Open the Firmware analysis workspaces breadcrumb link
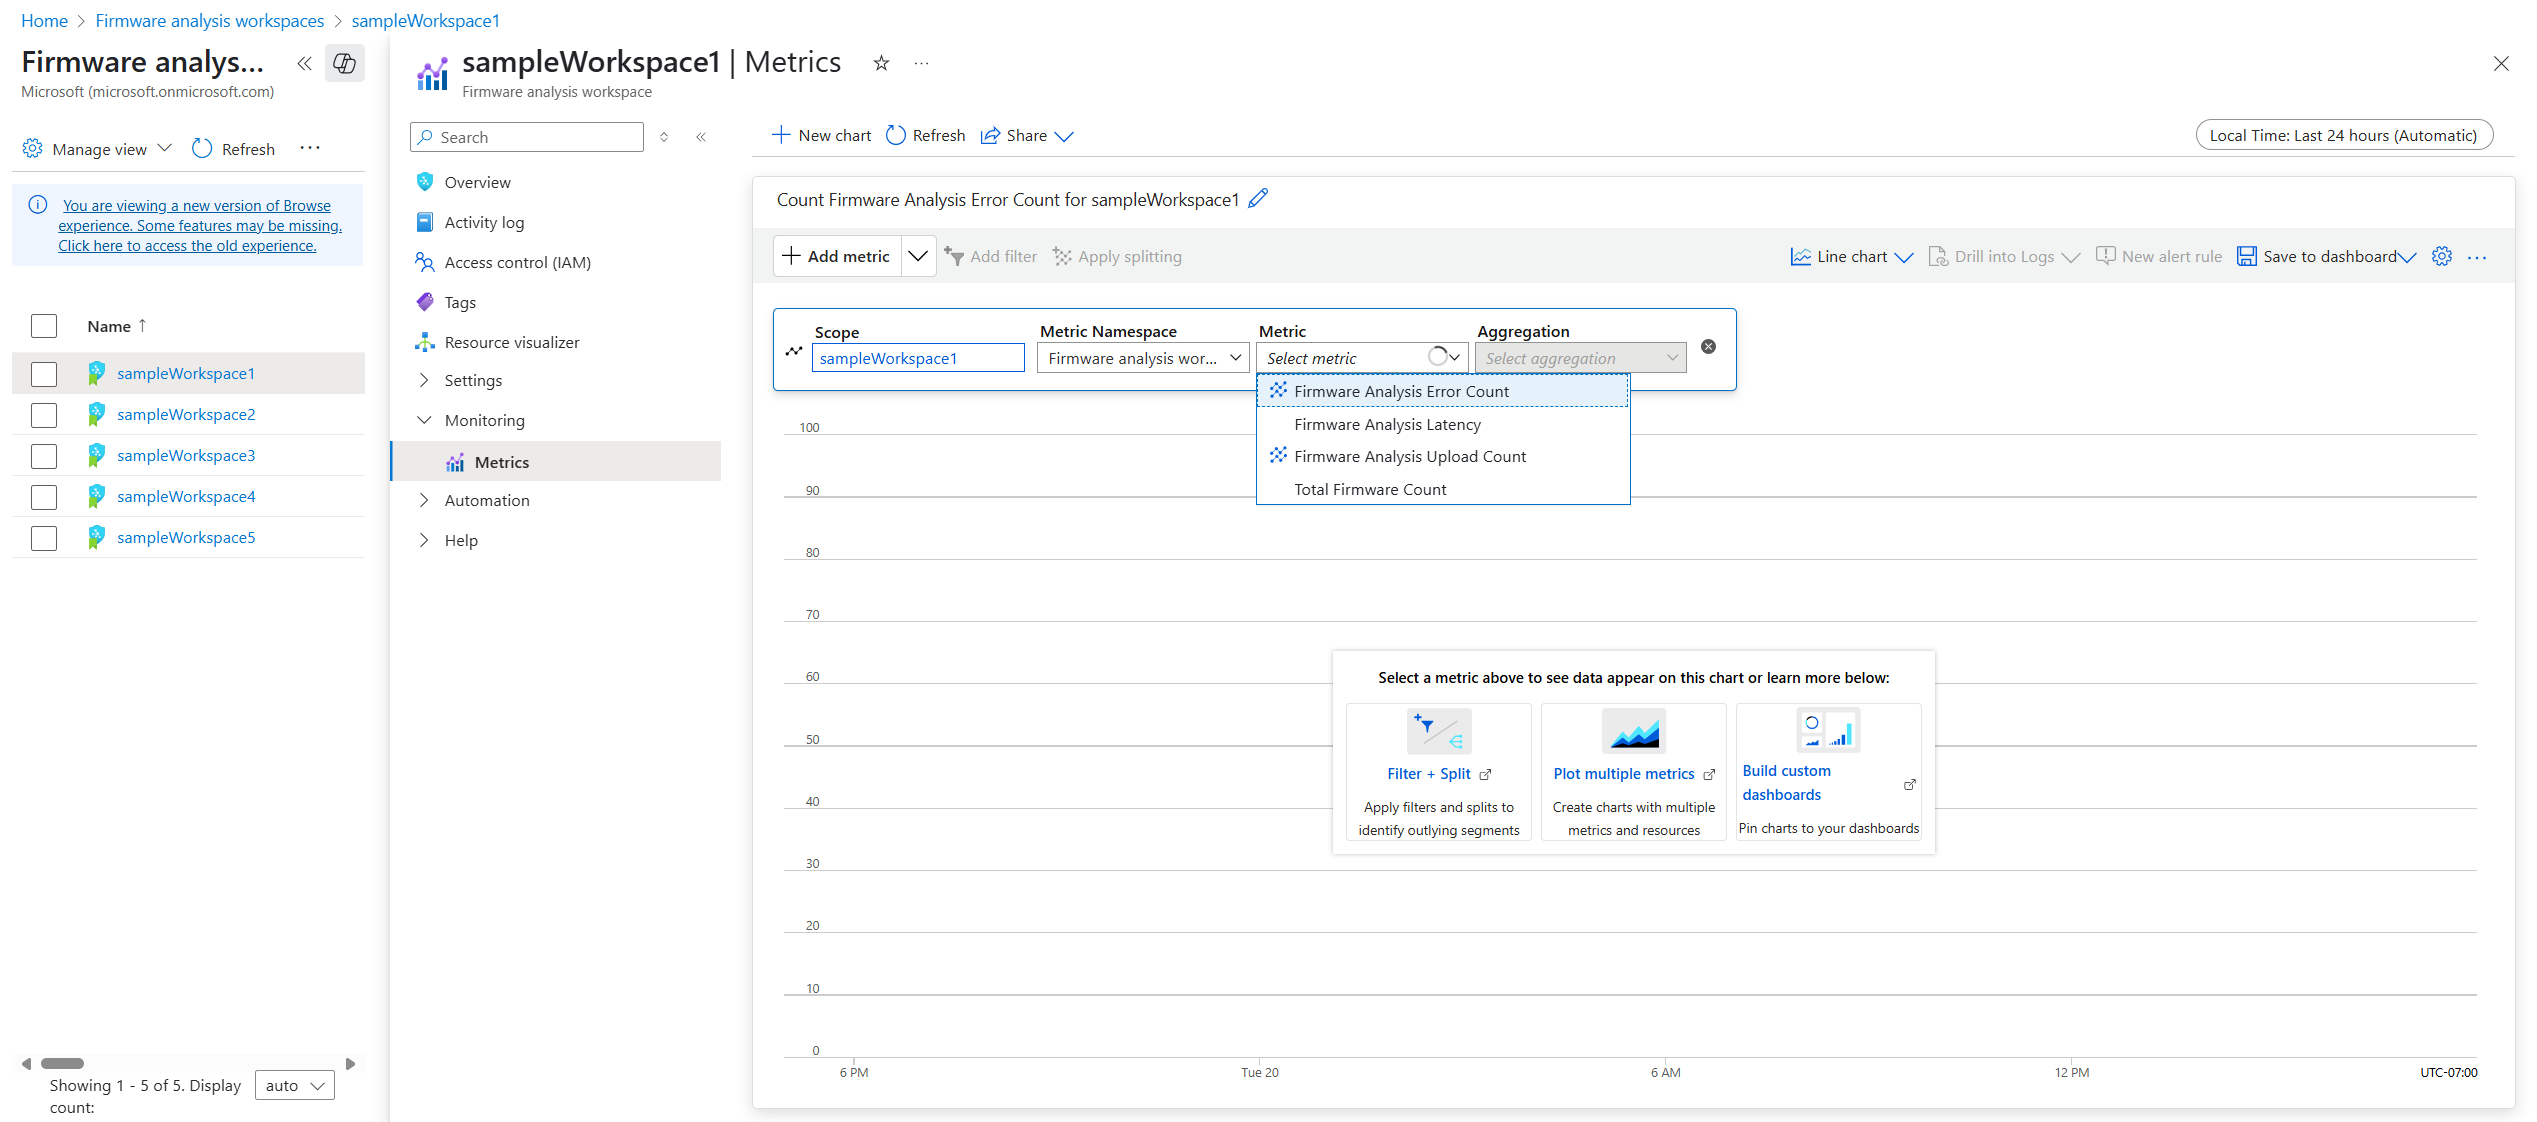Screen dimensions: 2537x1122 point(210,21)
